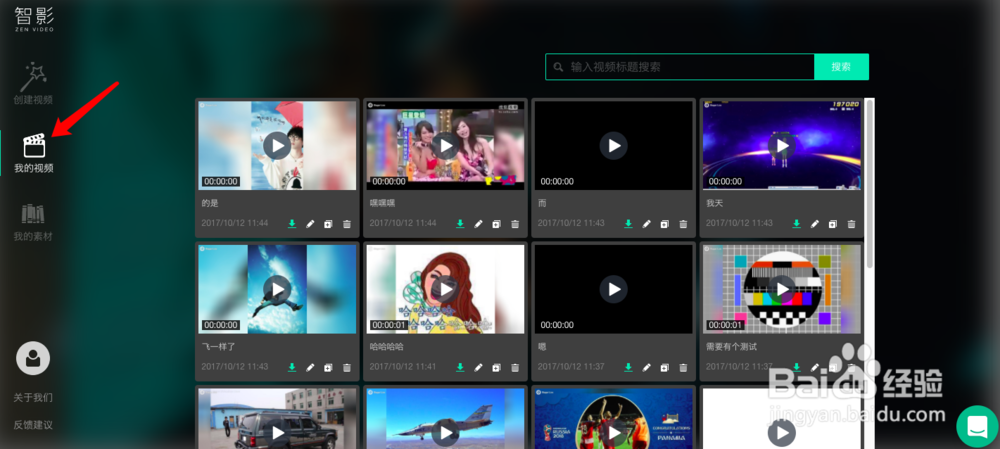Play the 哈哈哈哈 video
This screenshot has width=1000, height=449.
pos(445,289)
